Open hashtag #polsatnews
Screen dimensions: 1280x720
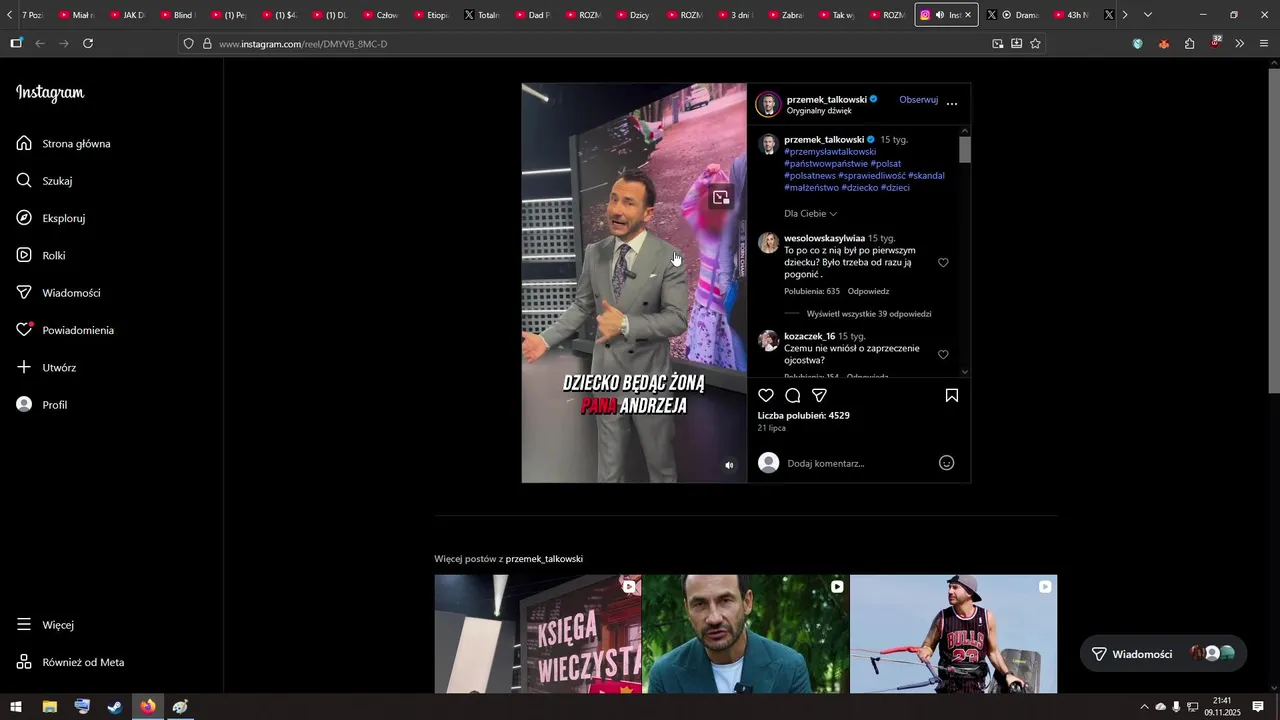click(810, 176)
